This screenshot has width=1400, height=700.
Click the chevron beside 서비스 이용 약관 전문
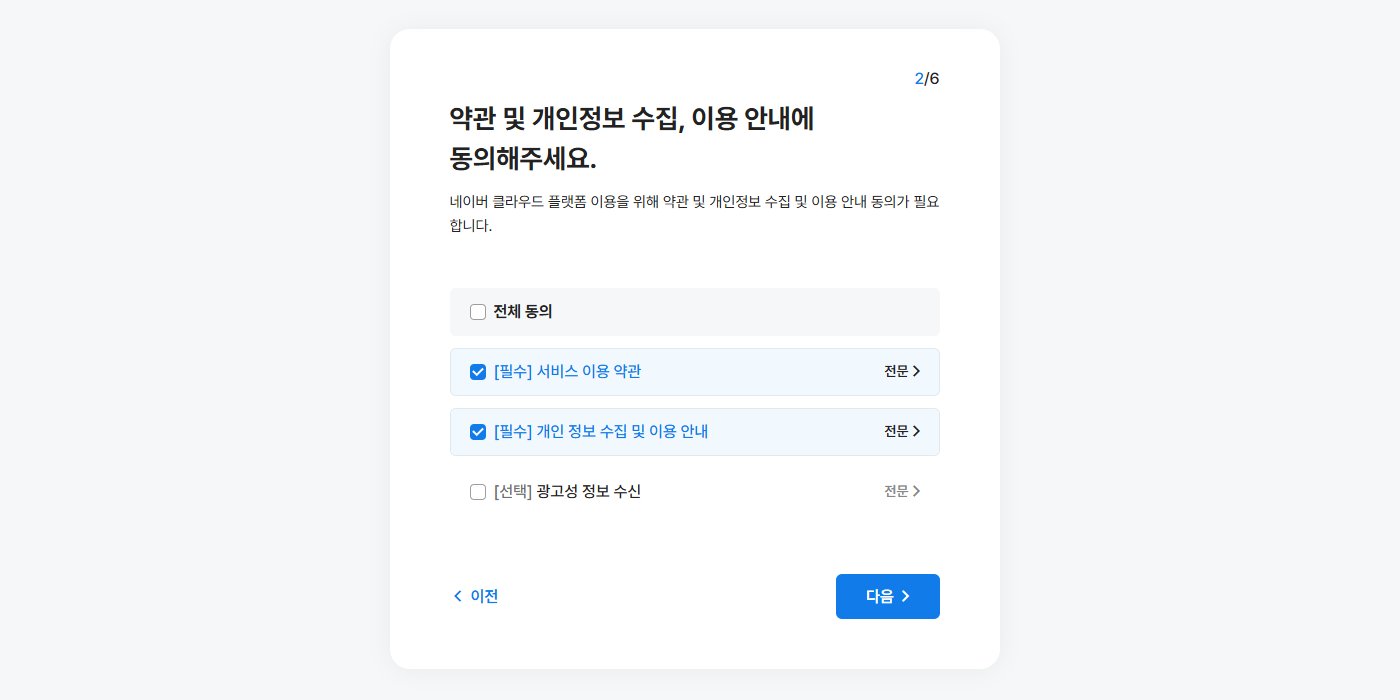916,372
